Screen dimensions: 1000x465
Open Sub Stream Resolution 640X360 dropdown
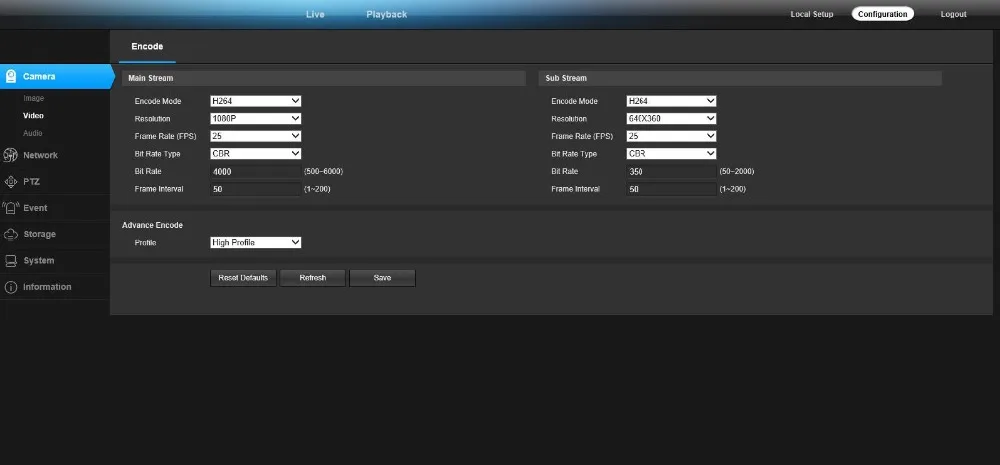(672, 119)
